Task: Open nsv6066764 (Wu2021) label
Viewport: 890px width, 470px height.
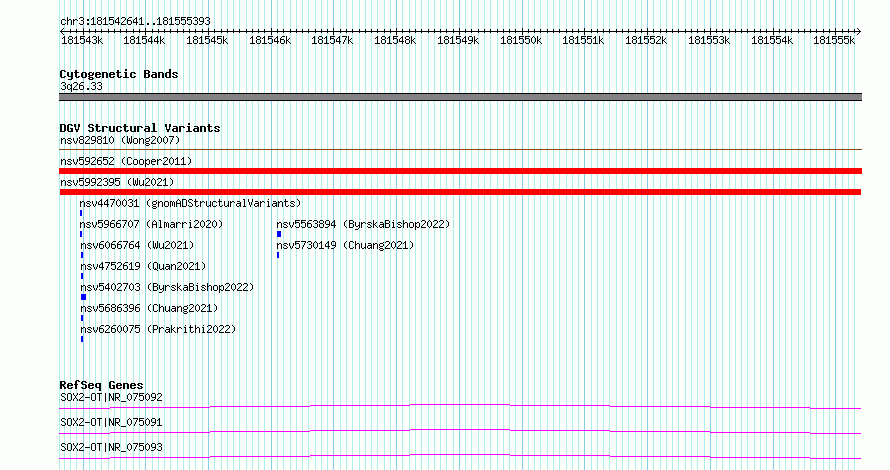Action: pyautogui.click(x=137, y=245)
